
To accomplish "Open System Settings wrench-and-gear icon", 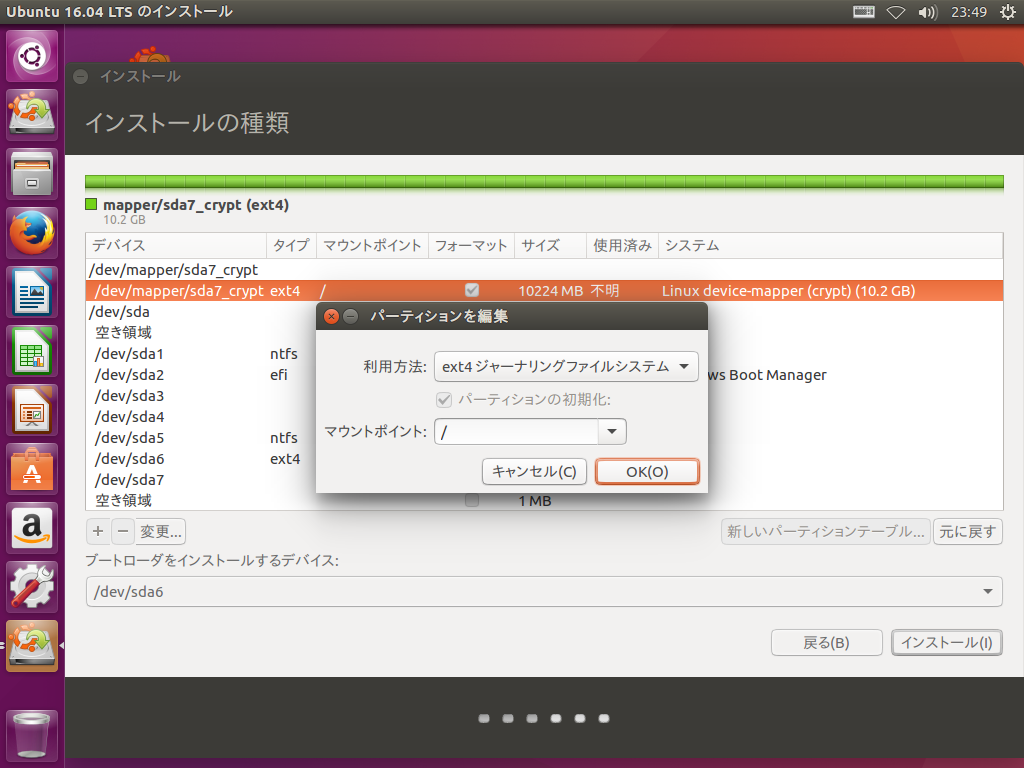I will pyautogui.click(x=32, y=586).
